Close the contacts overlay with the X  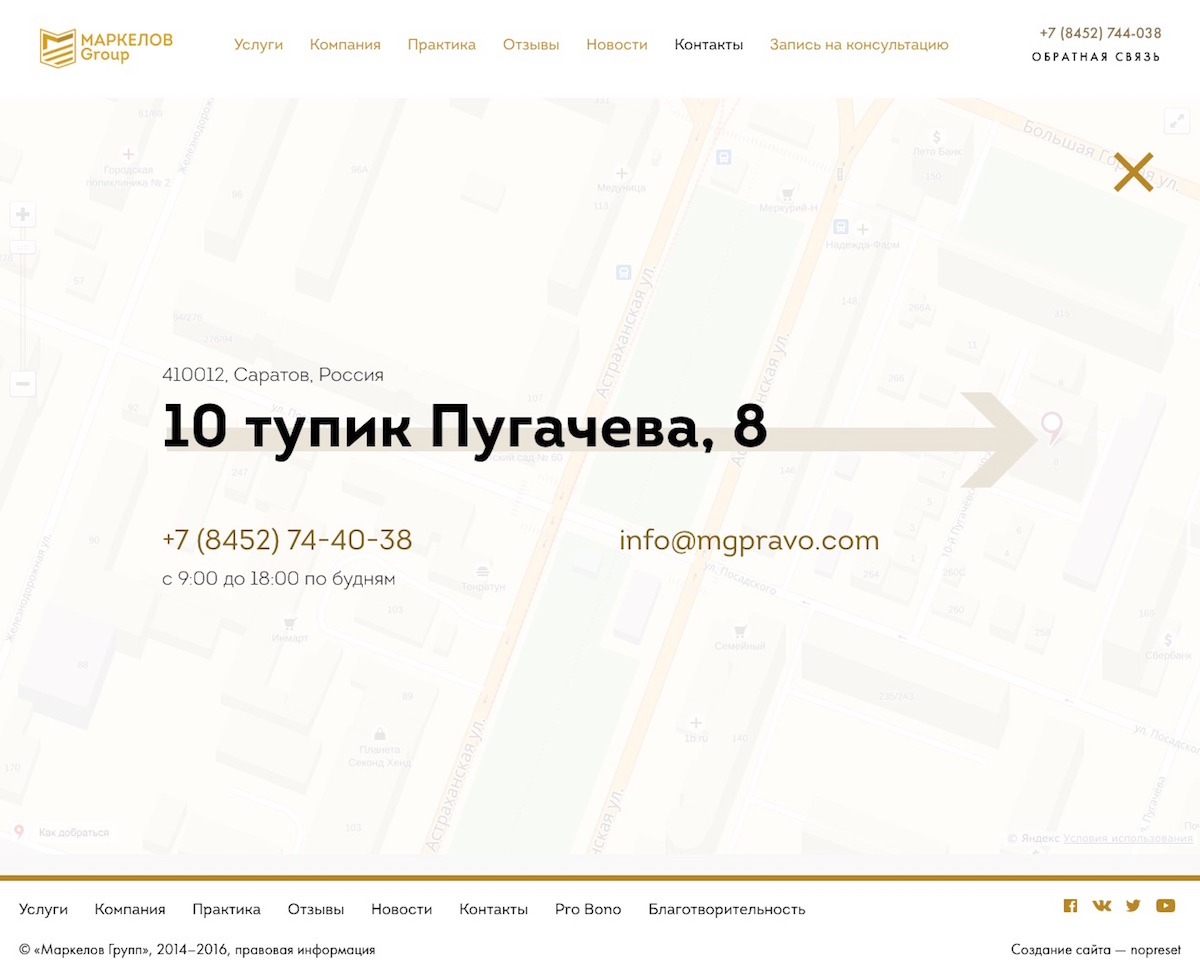coord(1133,172)
